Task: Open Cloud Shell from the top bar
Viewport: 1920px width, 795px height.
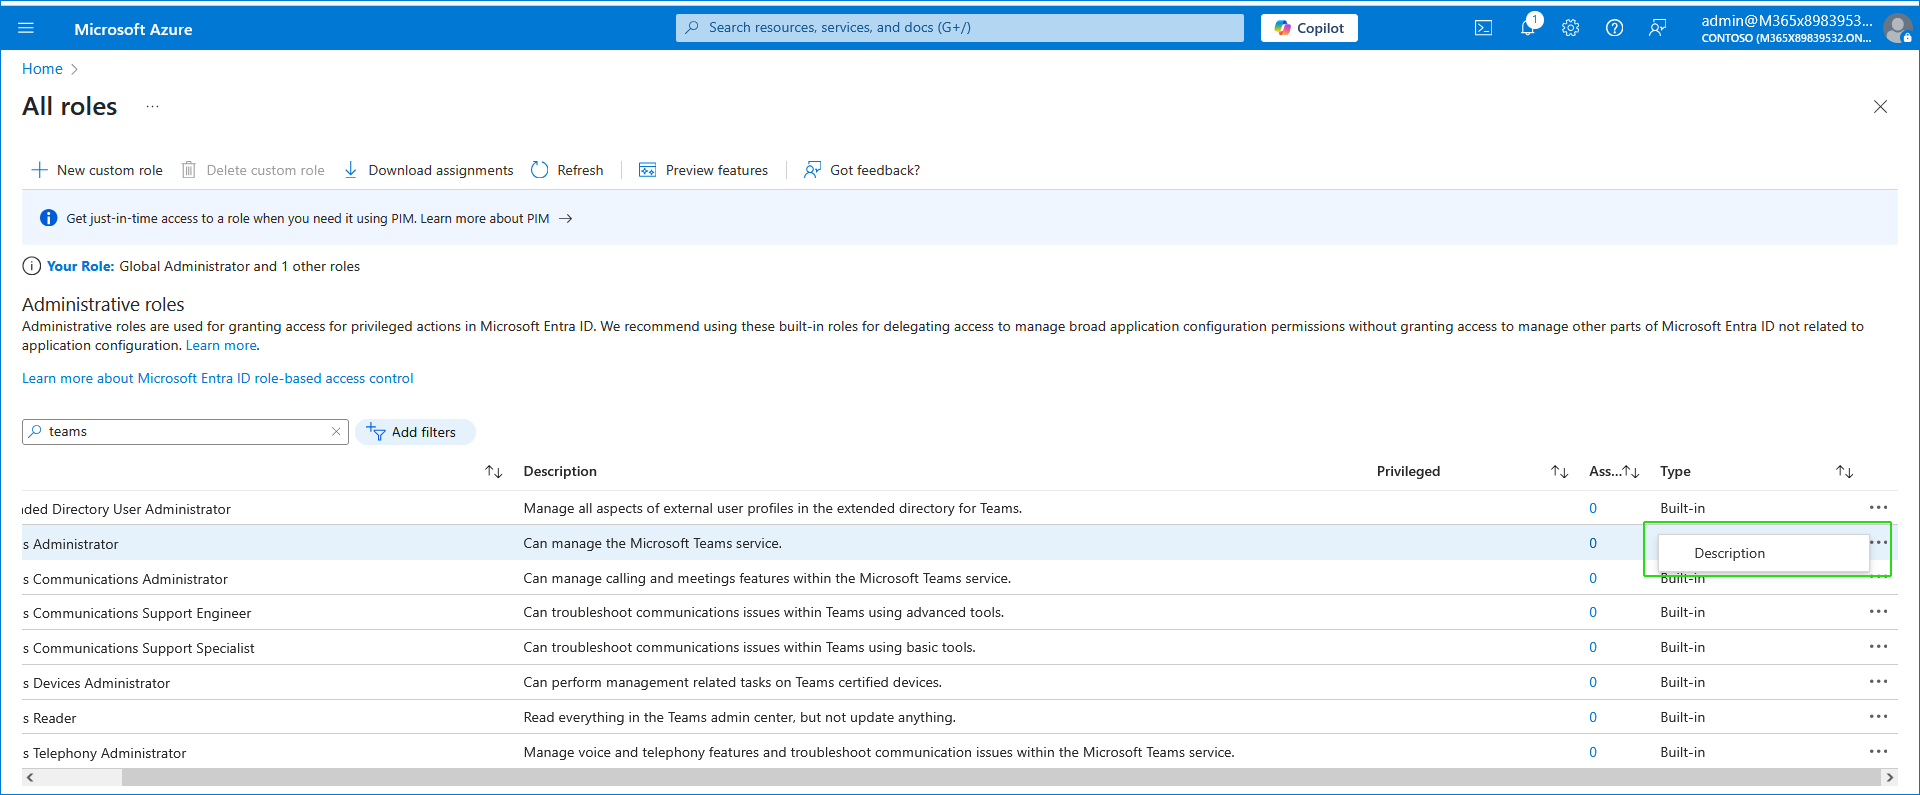Action: tap(1484, 28)
